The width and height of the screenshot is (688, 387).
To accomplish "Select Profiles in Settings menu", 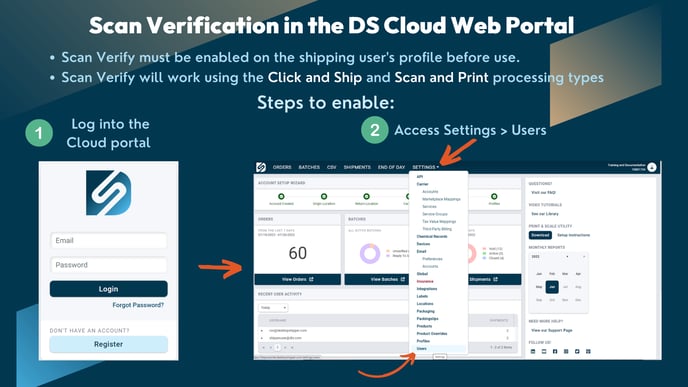I will tap(423, 341).
